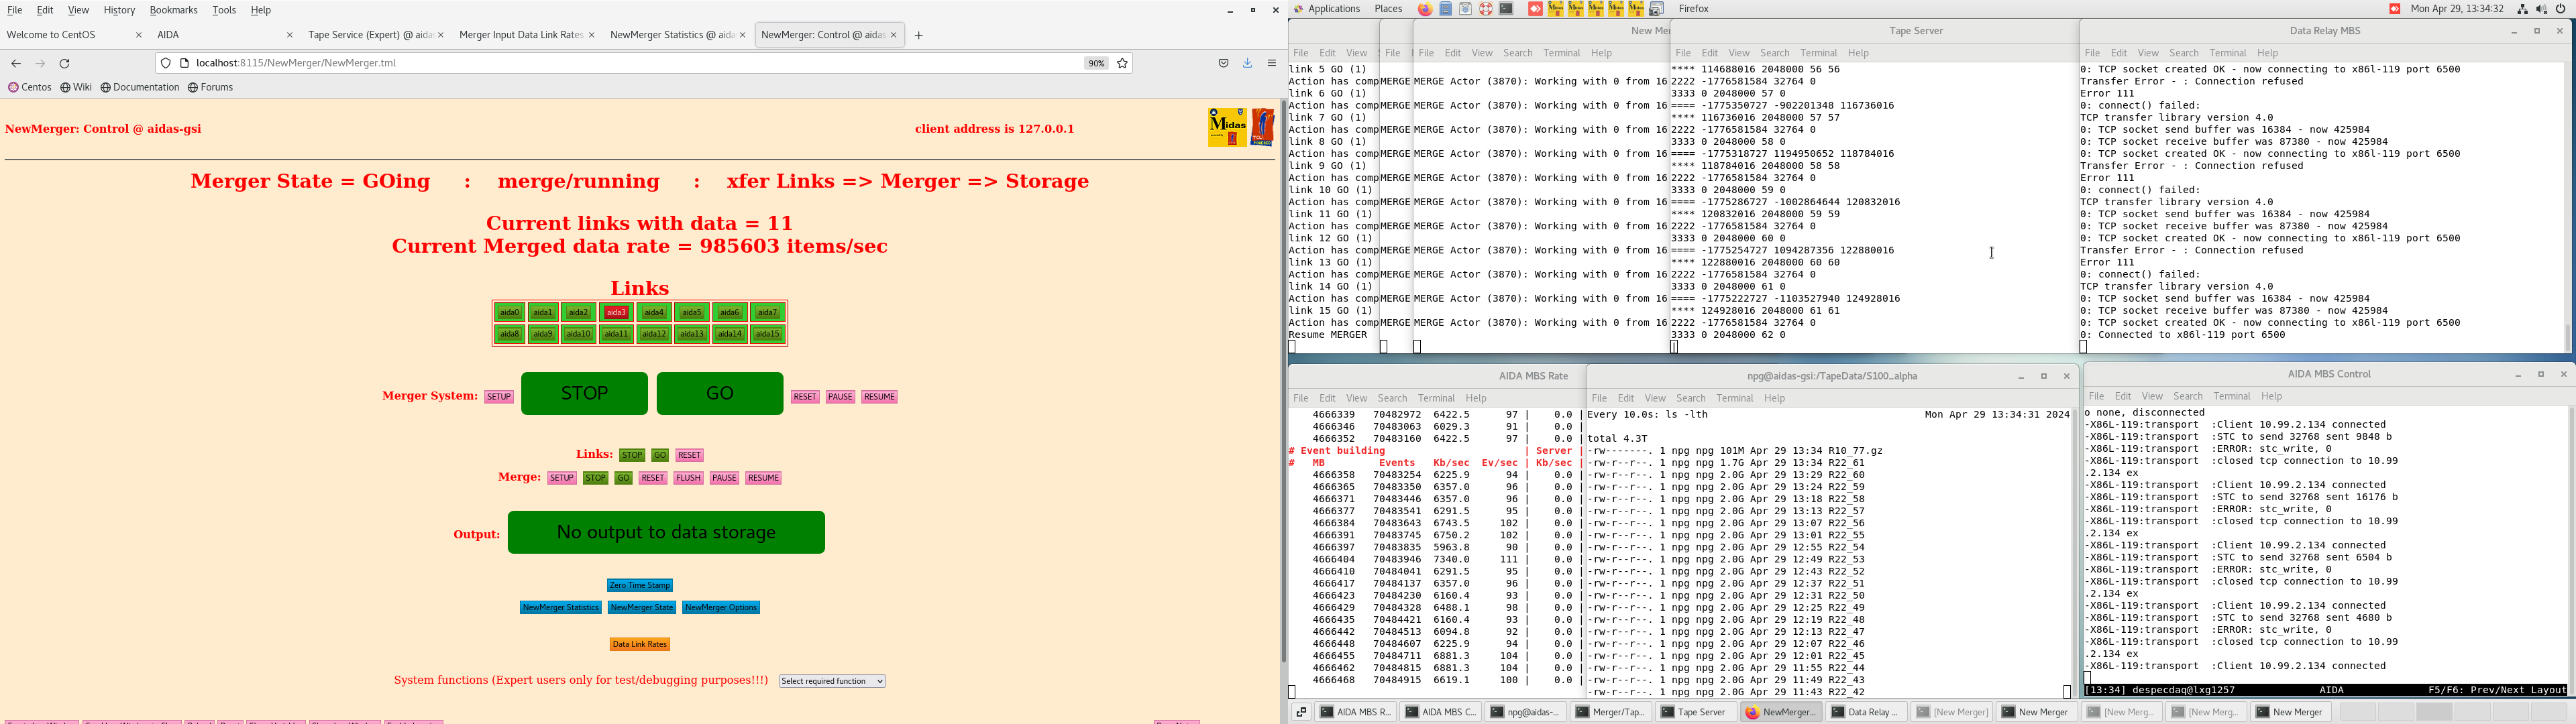Switch to Data Relay window in taskbar
The image size is (2576, 724).
click(x=1867, y=712)
